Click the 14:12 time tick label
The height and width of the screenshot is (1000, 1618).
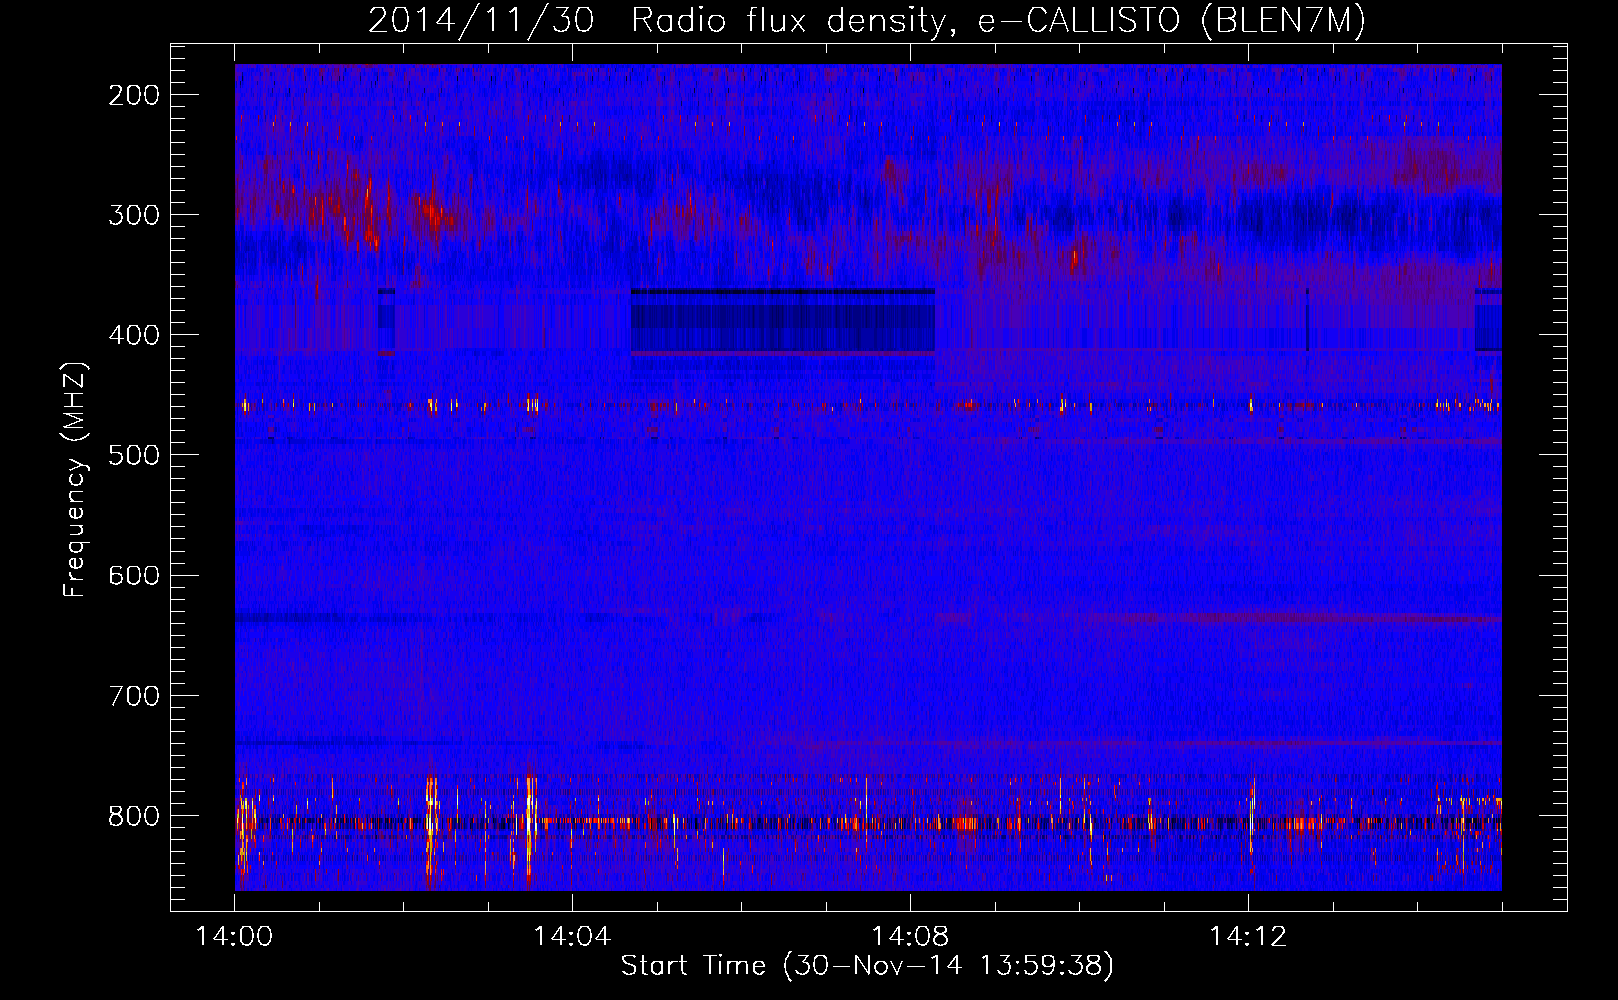pos(1248,937)
